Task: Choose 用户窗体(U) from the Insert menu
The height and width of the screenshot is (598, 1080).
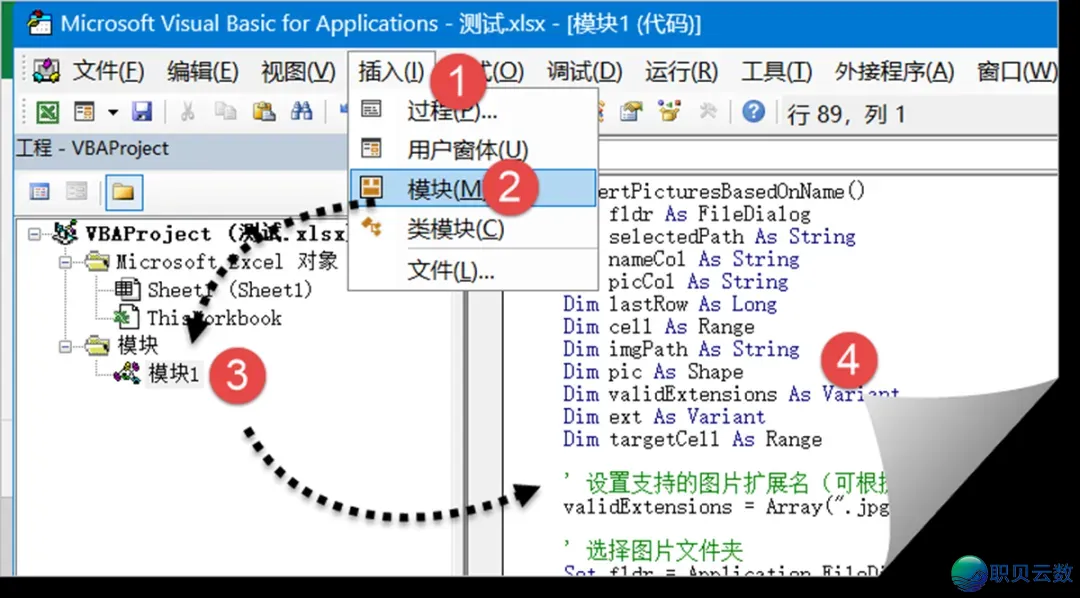Action: tap(473, 148)
